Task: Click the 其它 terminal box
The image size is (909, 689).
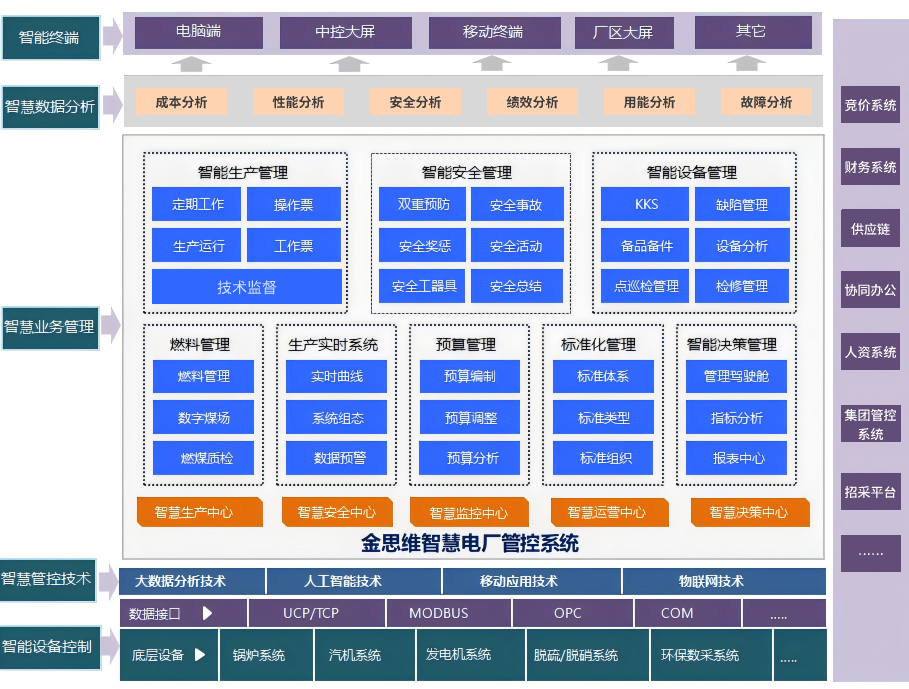Action: click(752, 32)
